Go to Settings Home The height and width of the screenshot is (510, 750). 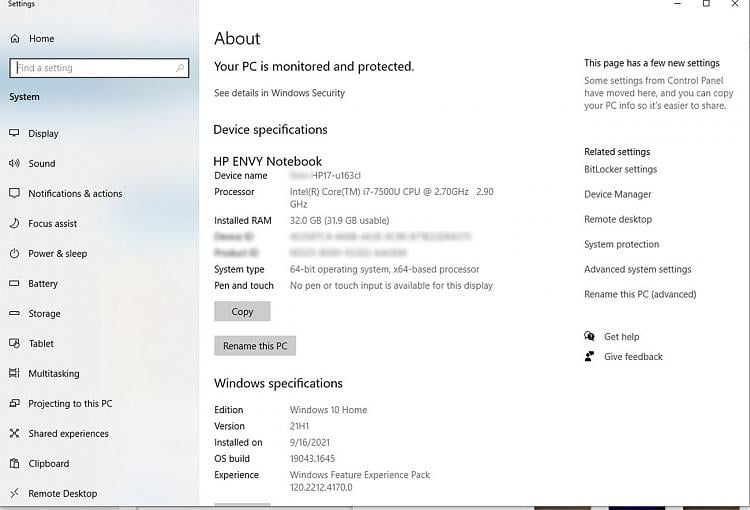pos(42,39)
